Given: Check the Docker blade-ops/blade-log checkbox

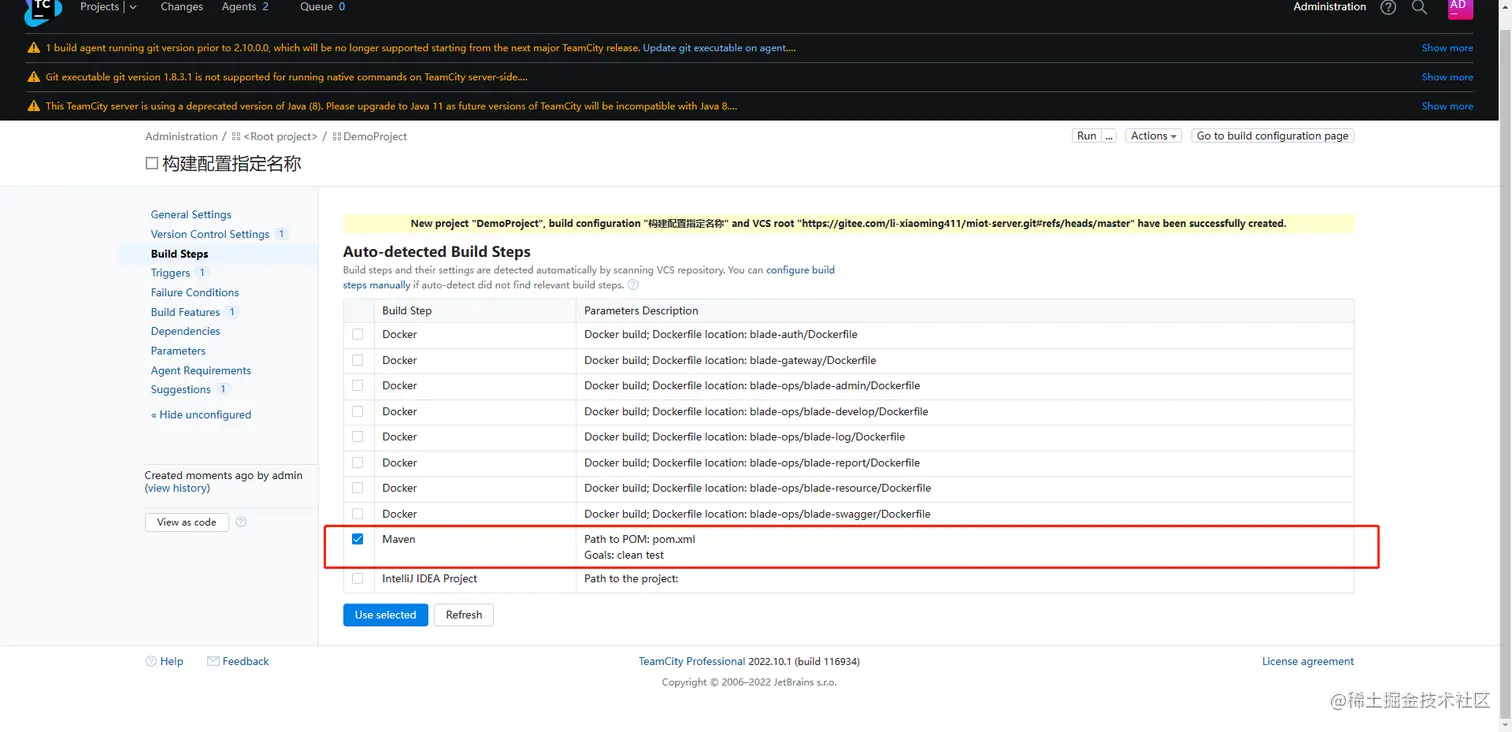Looking at the screenshot, I should (358, 437).
